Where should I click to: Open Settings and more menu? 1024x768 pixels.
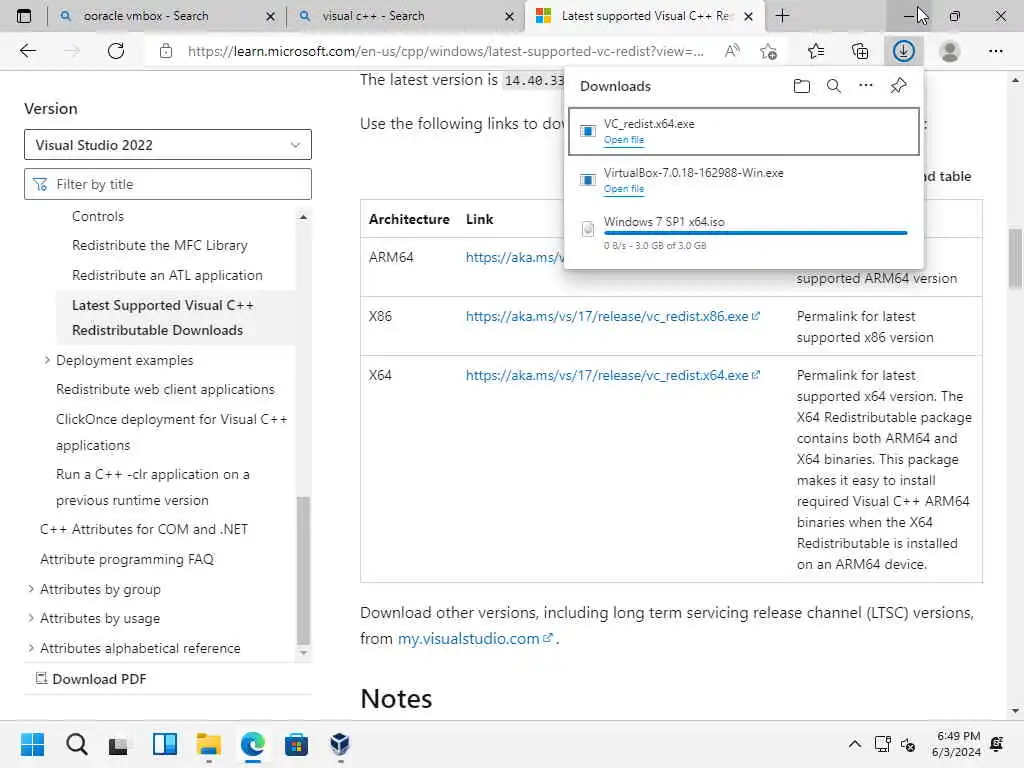995,51
